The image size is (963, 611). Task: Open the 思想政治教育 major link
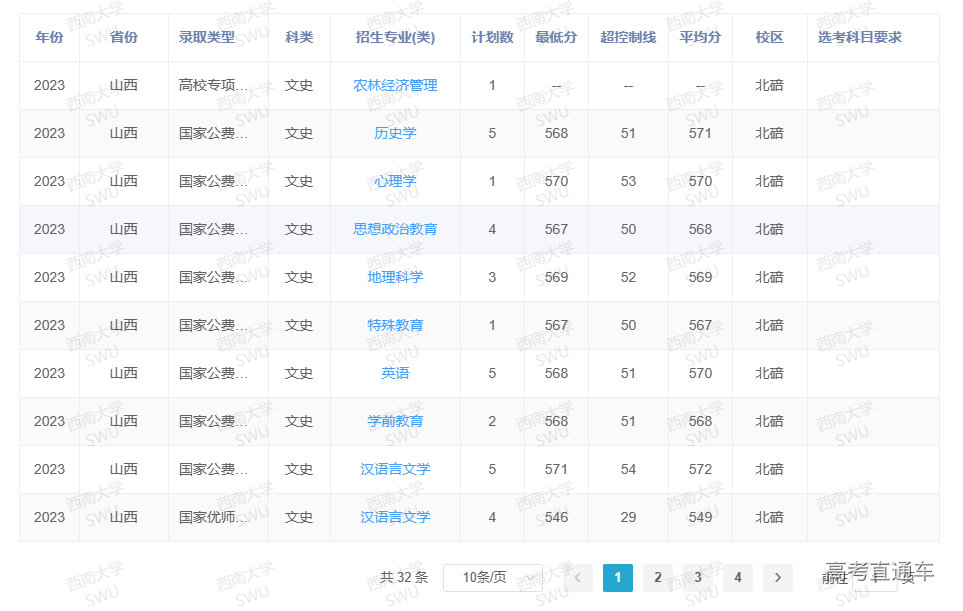coord(395,230)
